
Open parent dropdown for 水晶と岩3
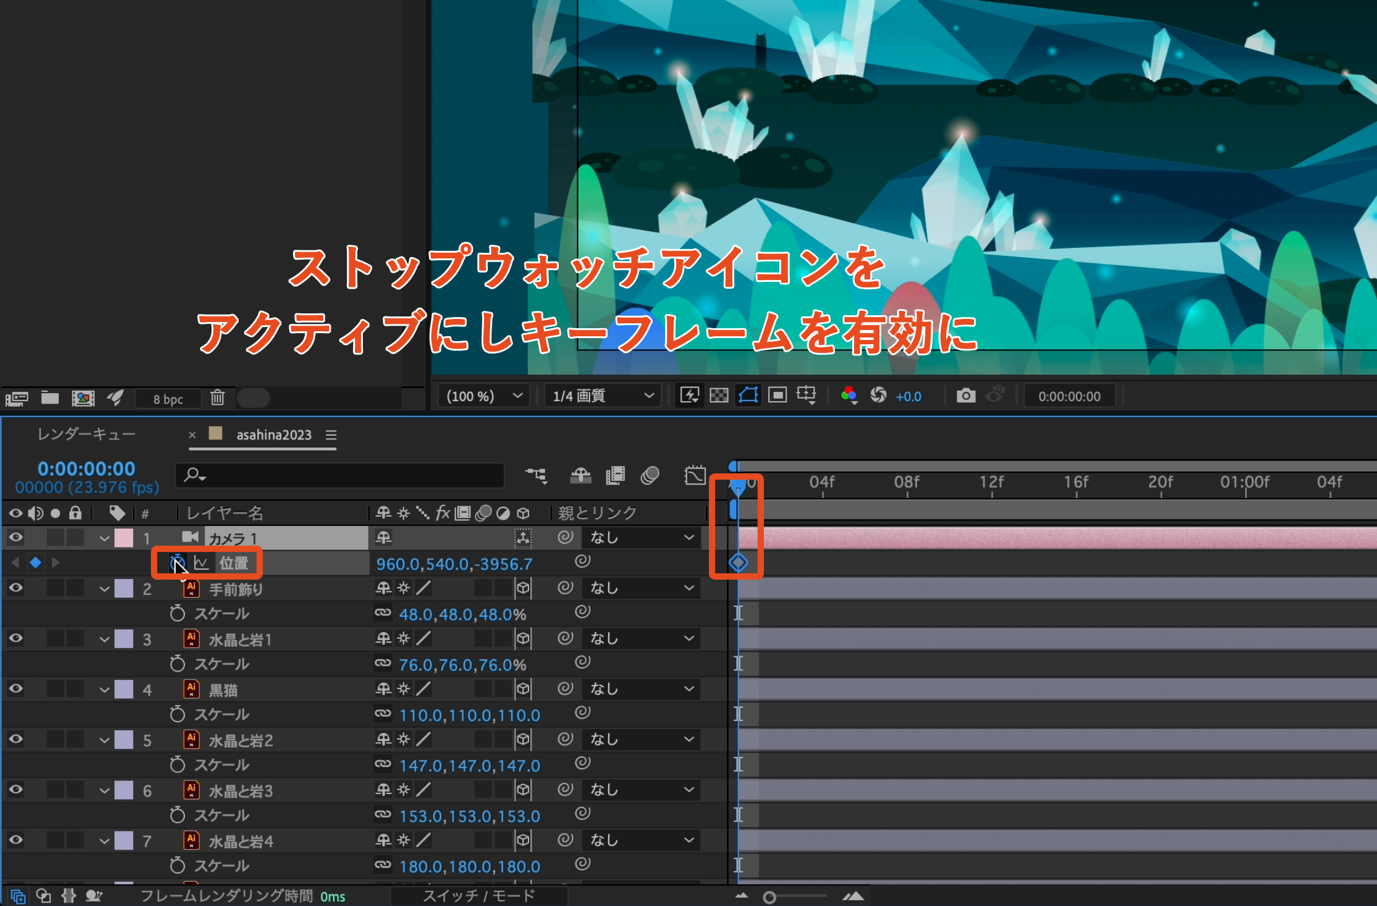[641, 790]
